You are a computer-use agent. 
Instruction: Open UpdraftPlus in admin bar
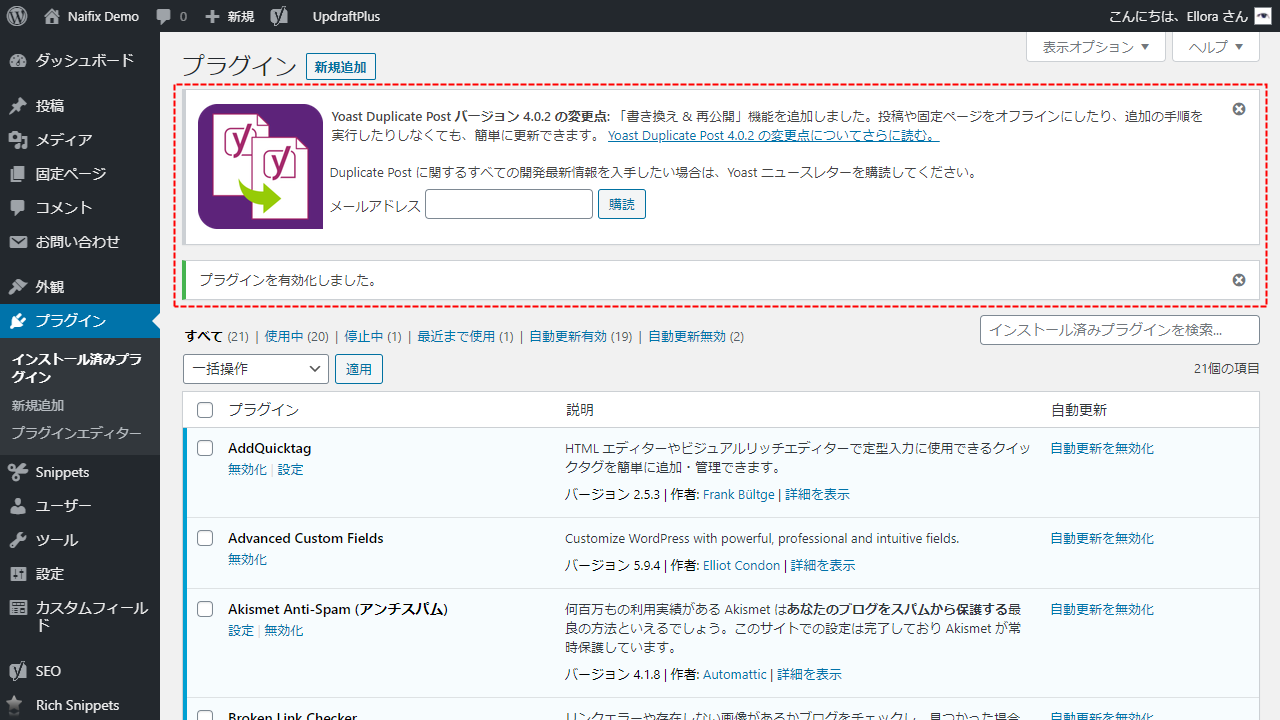346,17
